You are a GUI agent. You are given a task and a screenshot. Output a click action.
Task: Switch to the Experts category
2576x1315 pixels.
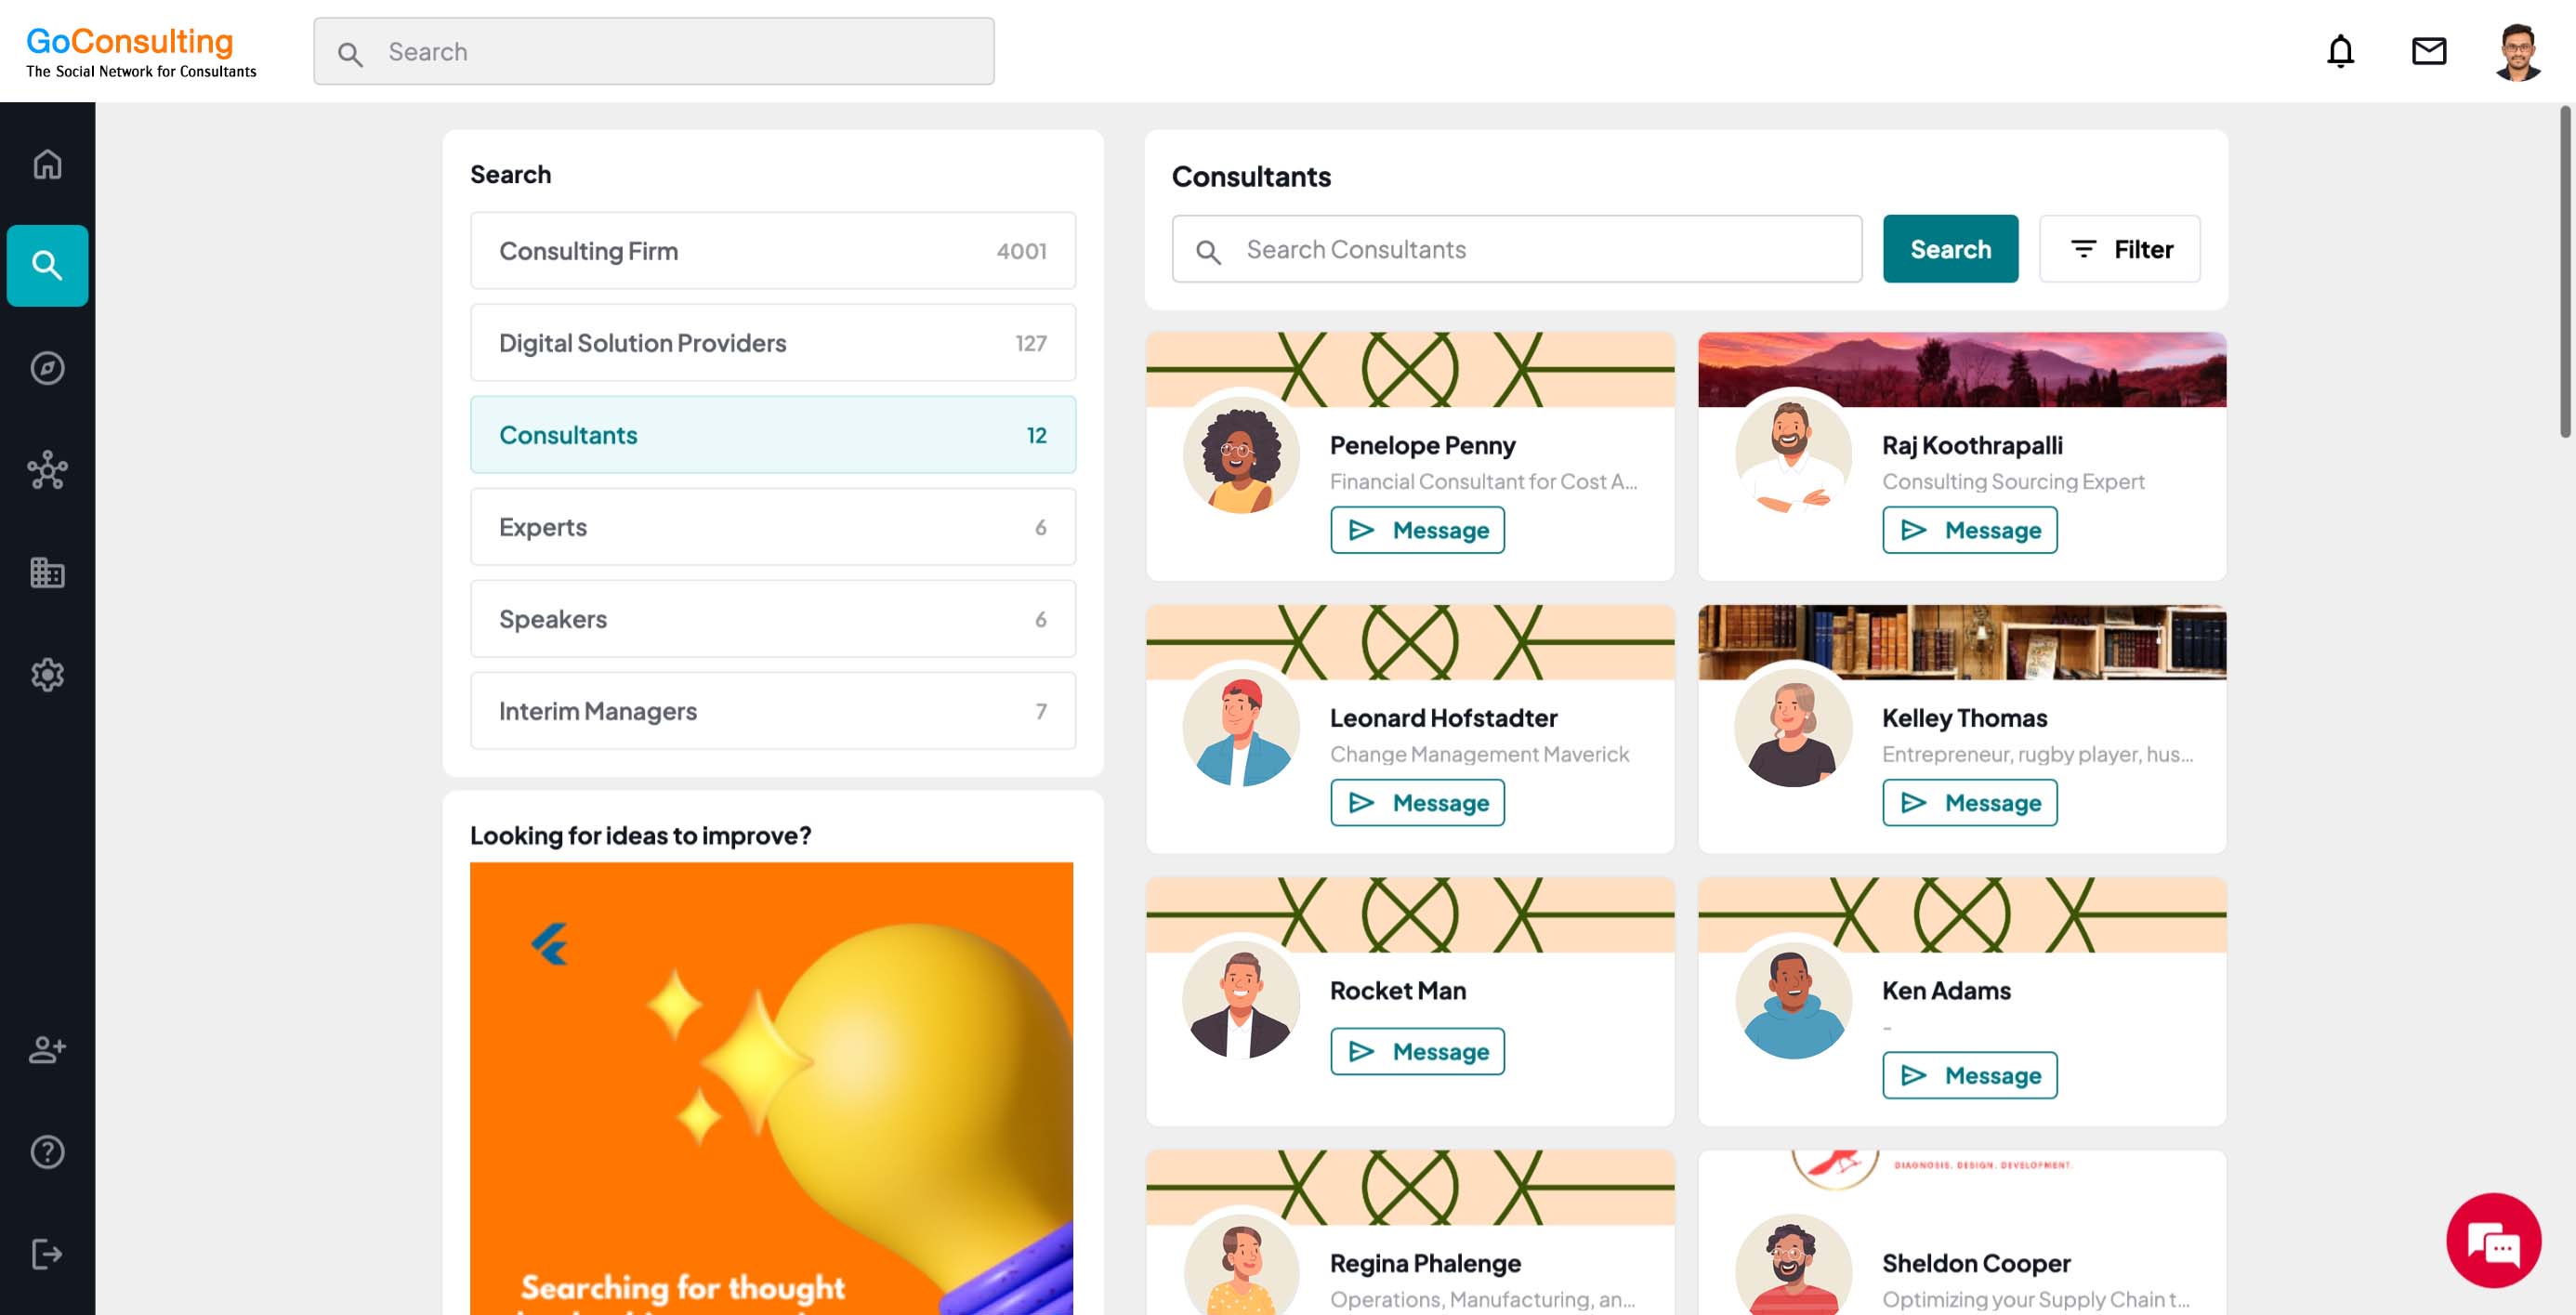tap(772, 527)
